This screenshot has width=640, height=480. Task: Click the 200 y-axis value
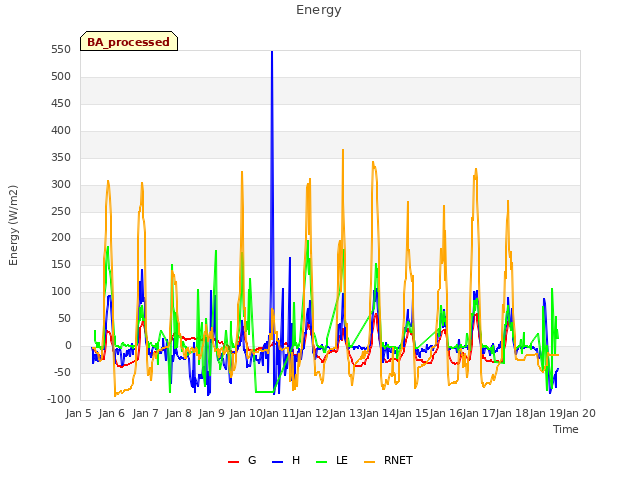click(61, 238)
